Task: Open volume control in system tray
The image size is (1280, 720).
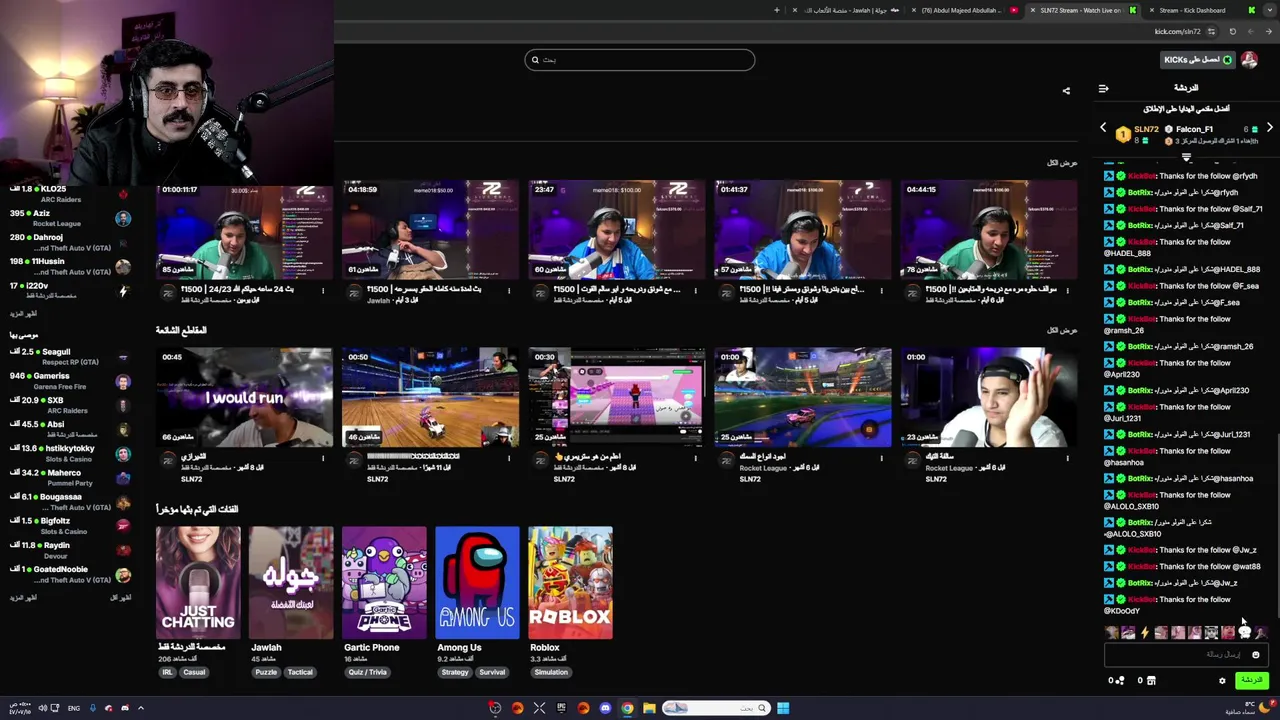Action: coord(42,709)
